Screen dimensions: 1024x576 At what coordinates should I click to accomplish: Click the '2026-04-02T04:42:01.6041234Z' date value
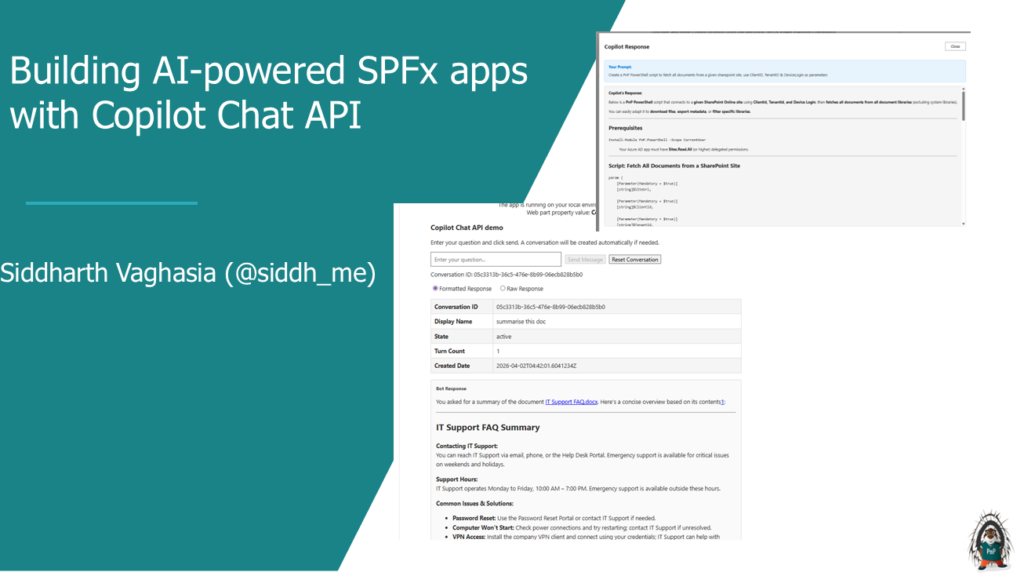(x=536, y=366)
